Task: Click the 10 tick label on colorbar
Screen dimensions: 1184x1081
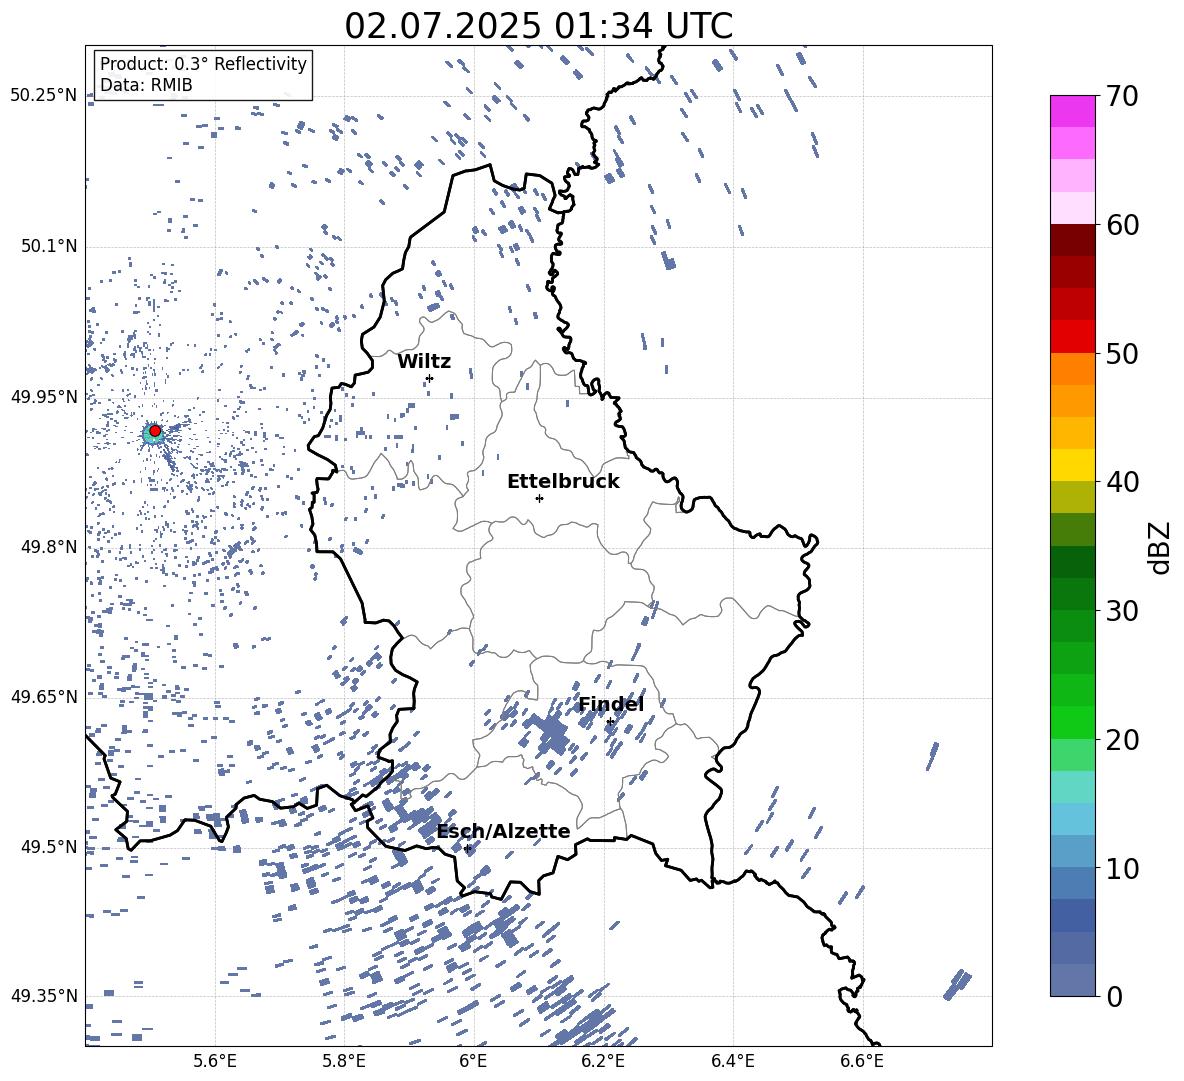Action: tap(1122, 868)
